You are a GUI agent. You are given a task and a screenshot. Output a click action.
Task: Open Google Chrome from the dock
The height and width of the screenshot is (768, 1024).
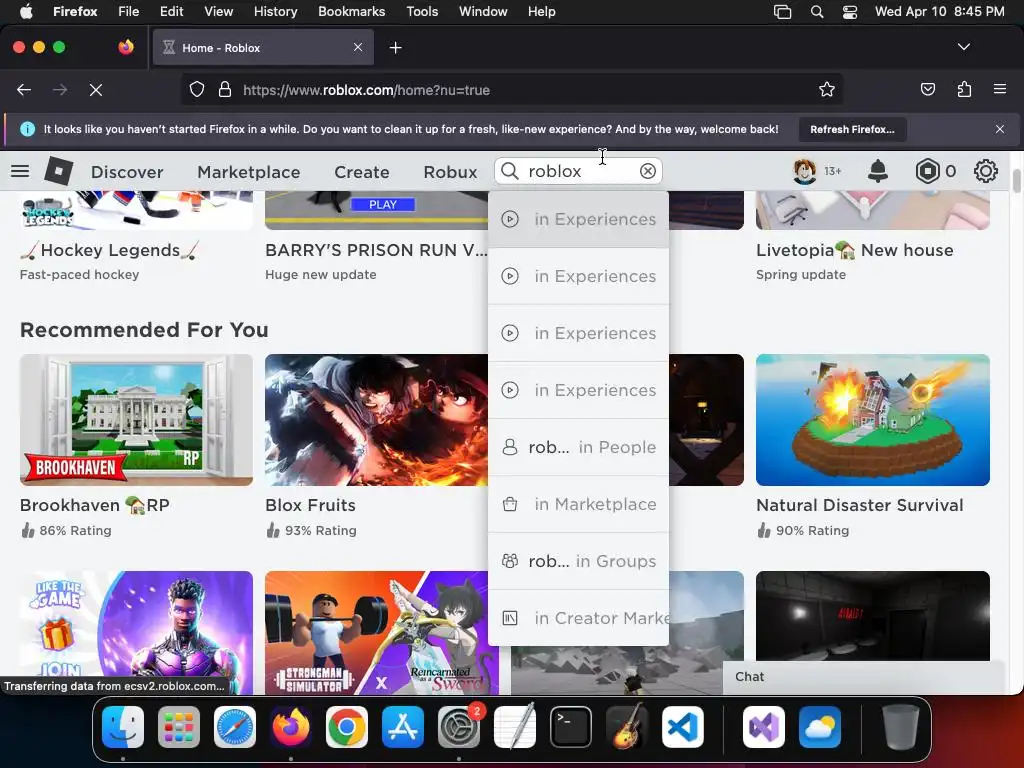(x=347, y=727)
